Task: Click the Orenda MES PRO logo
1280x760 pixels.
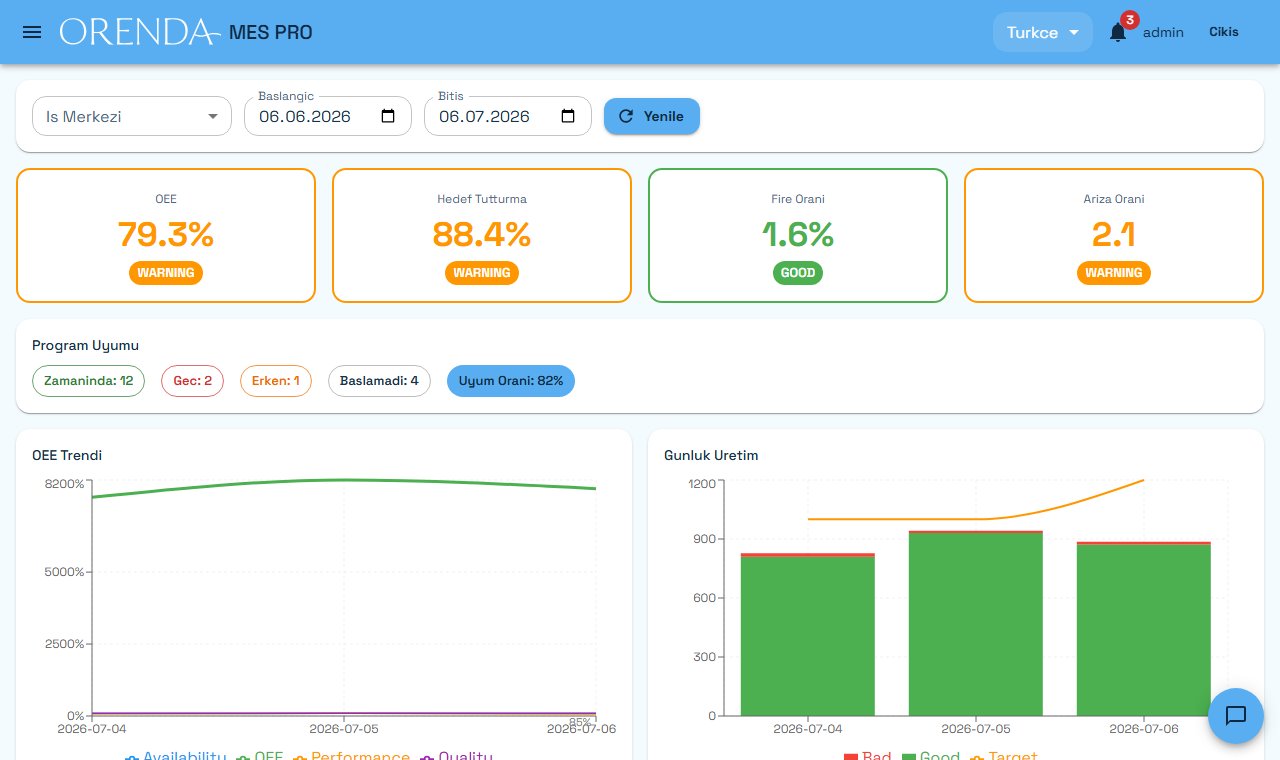Action: (186, 32)
